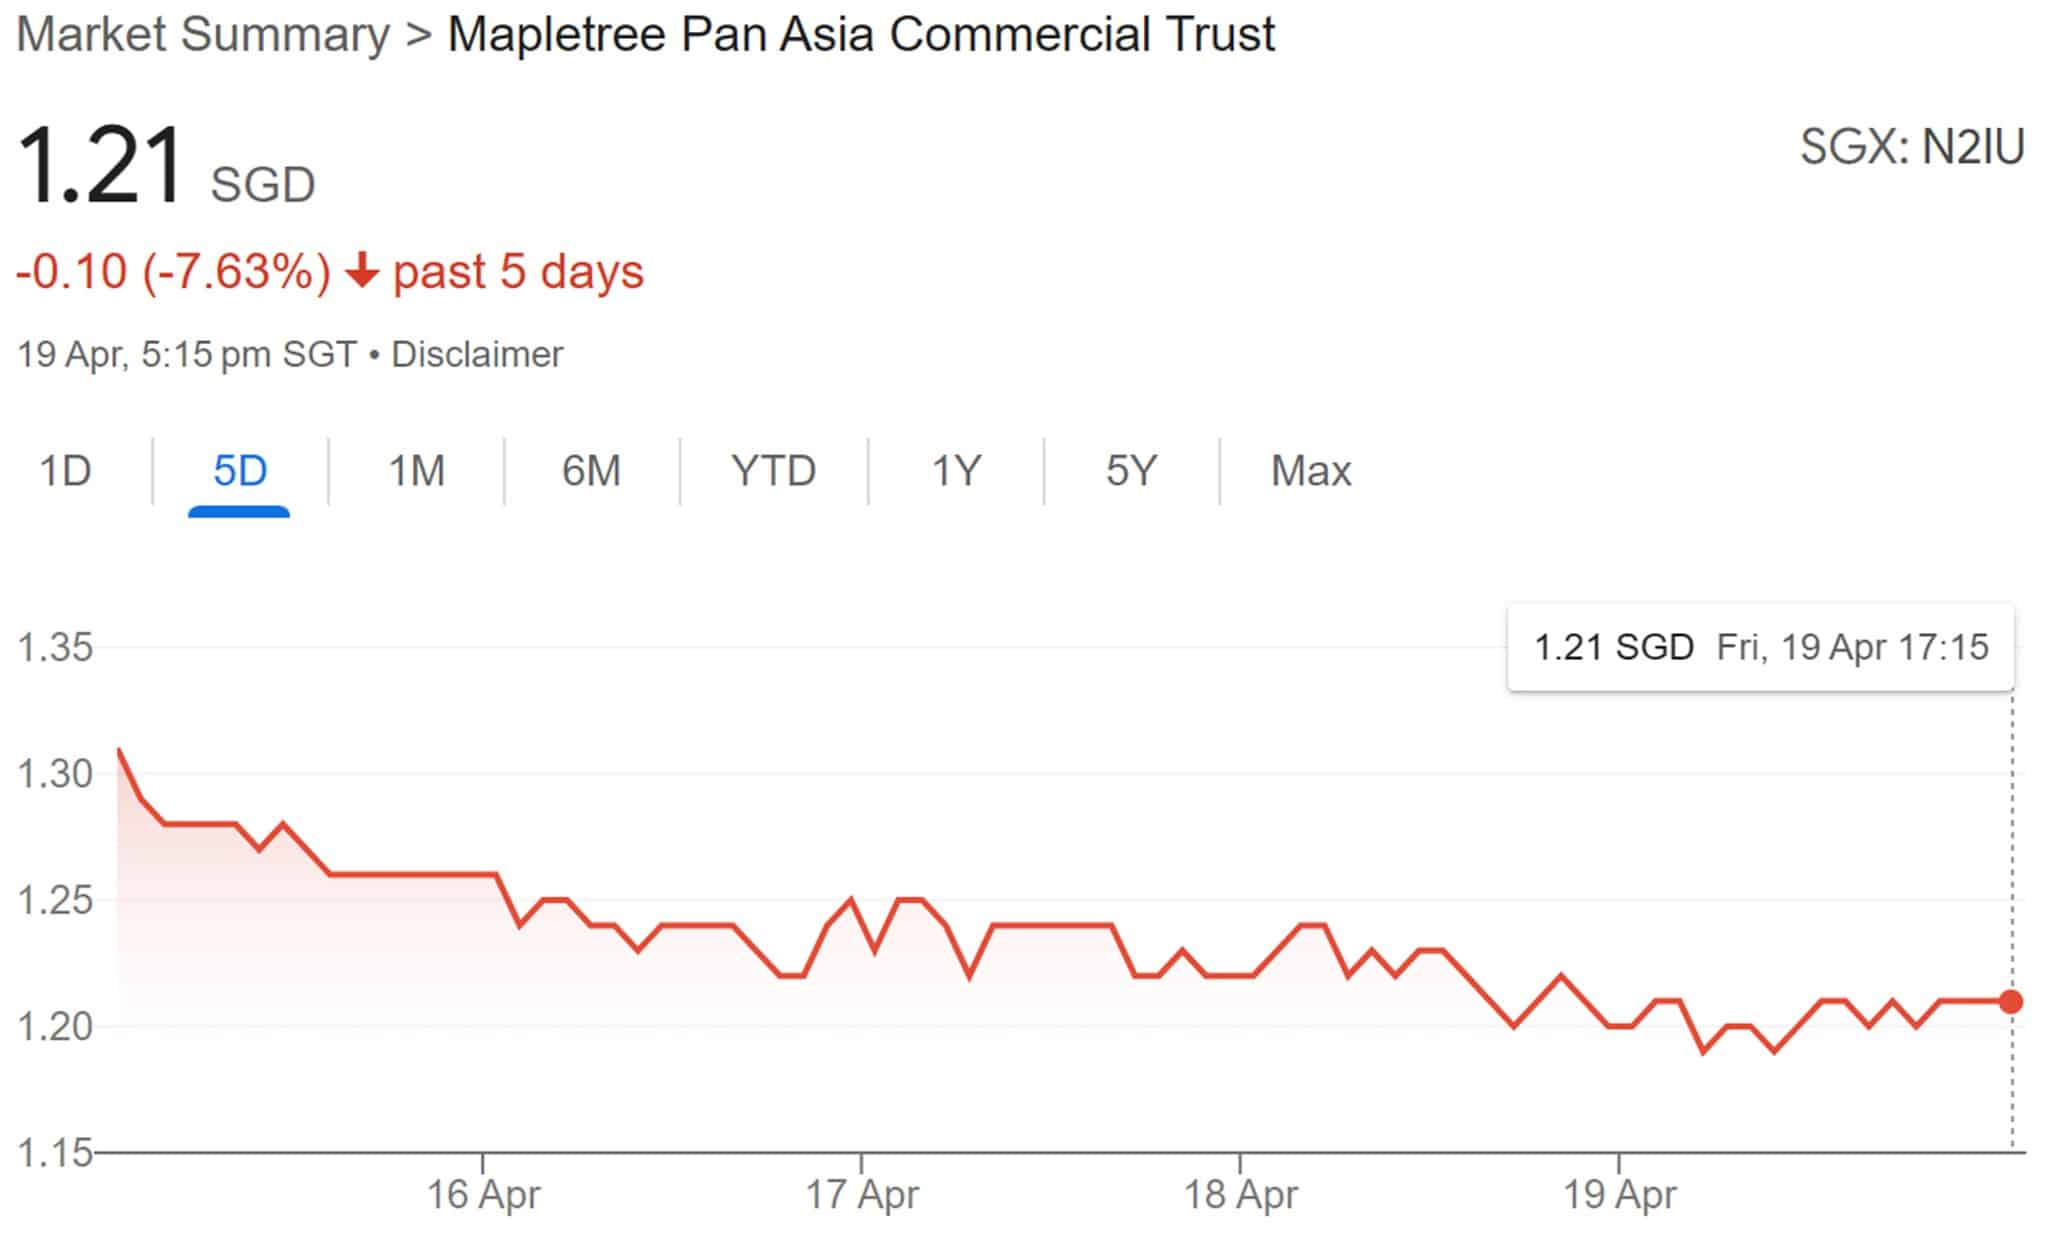The image size is (2048, 1253).
Task: Click the red end-point marker on chart
Action: [x=2011, y=1001]
